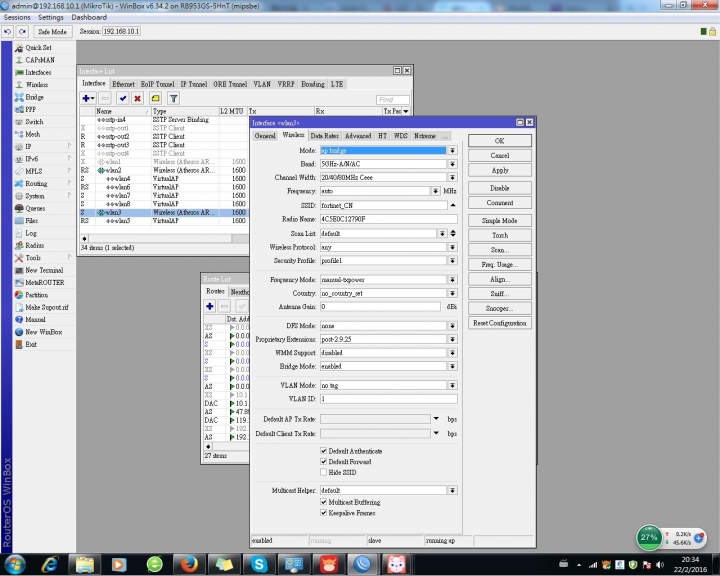Switch to EoIP Tunnel tab in Interface List
The height and width of the screenshot is (576, 720).
point(158,84)
